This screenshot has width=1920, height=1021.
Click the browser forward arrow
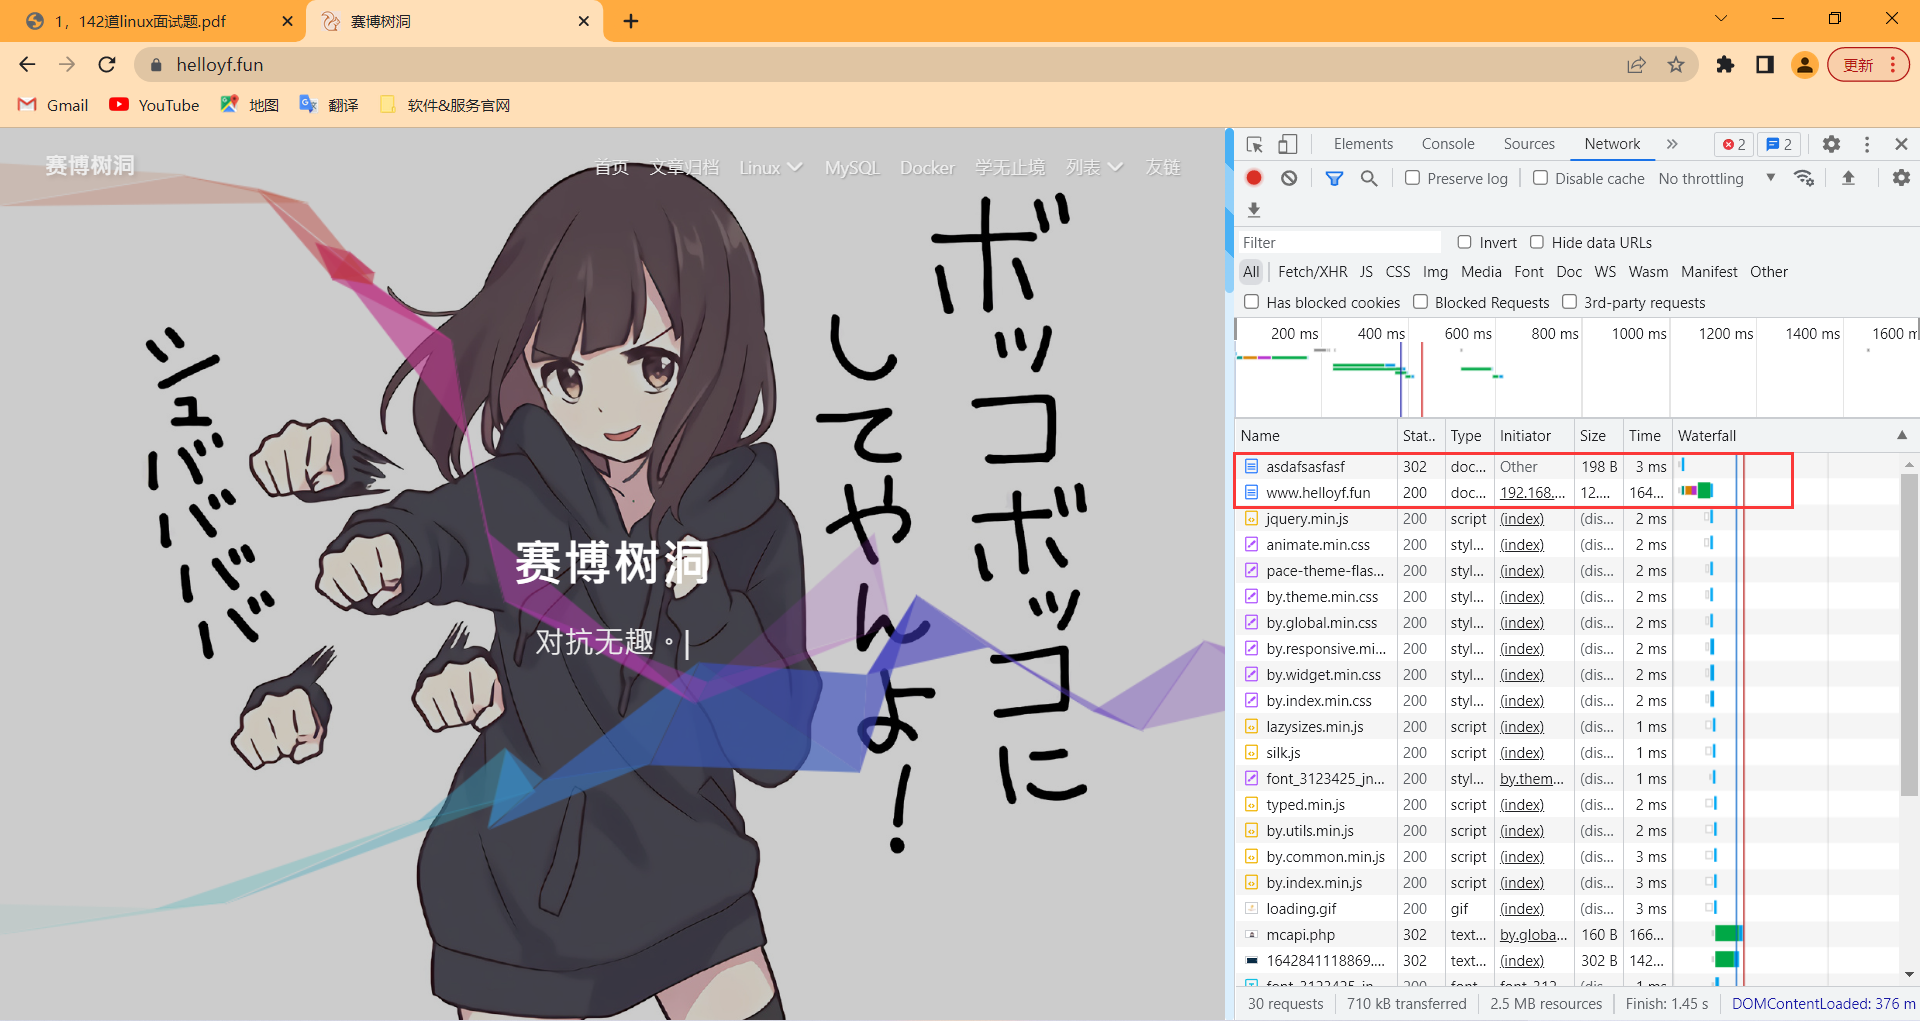[x=67, y=64]
